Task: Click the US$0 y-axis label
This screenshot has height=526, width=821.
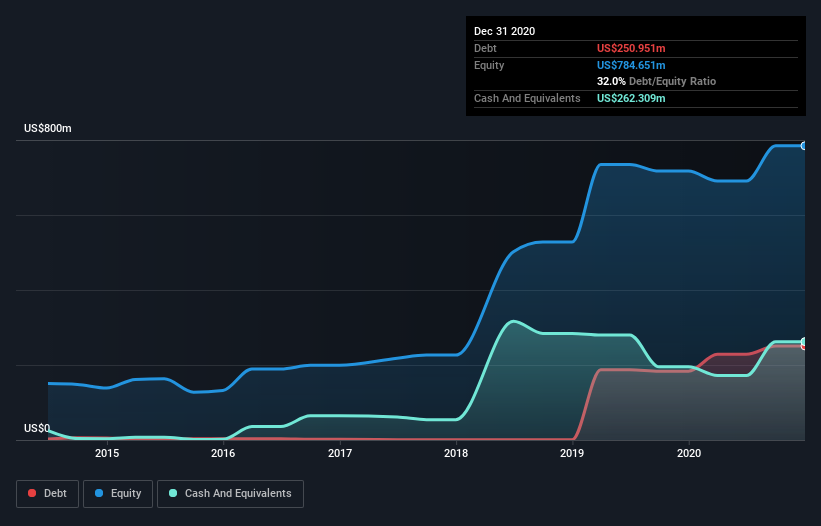Action: pos(37,428)
